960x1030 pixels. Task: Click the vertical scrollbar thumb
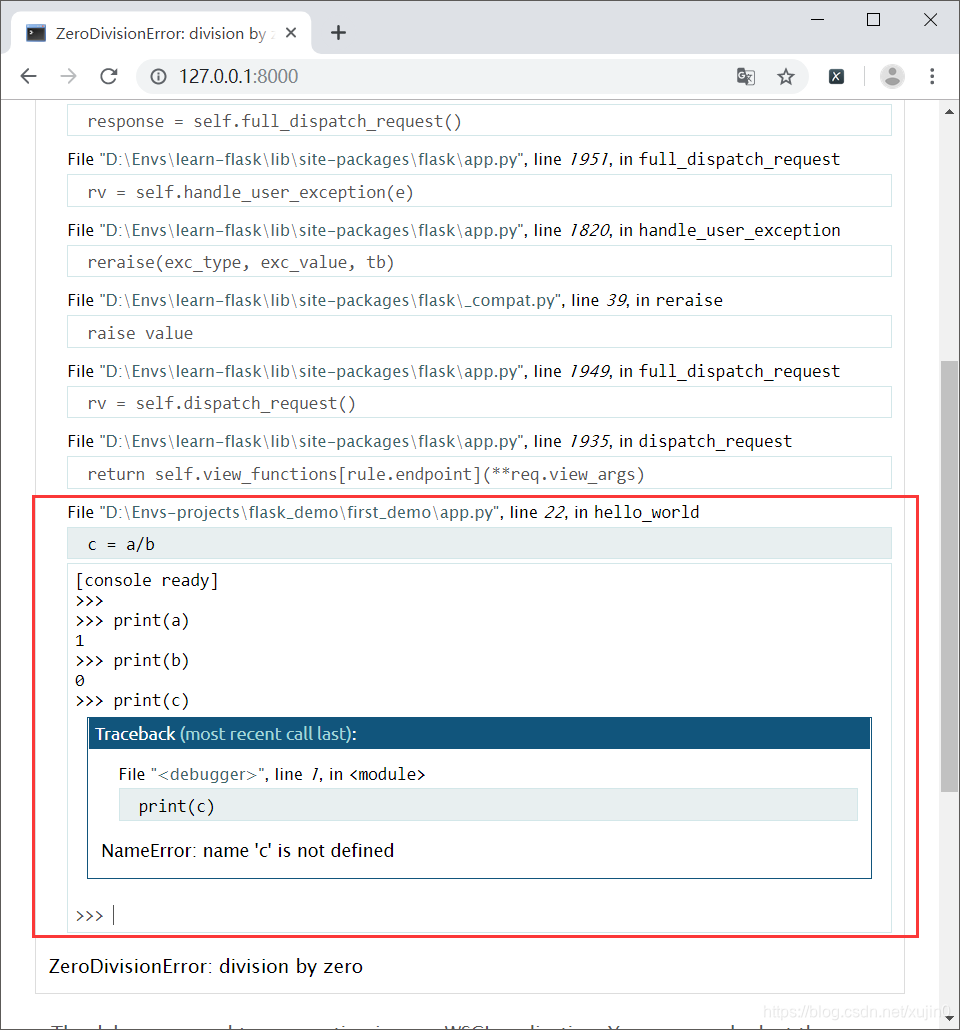coord(949,575)
